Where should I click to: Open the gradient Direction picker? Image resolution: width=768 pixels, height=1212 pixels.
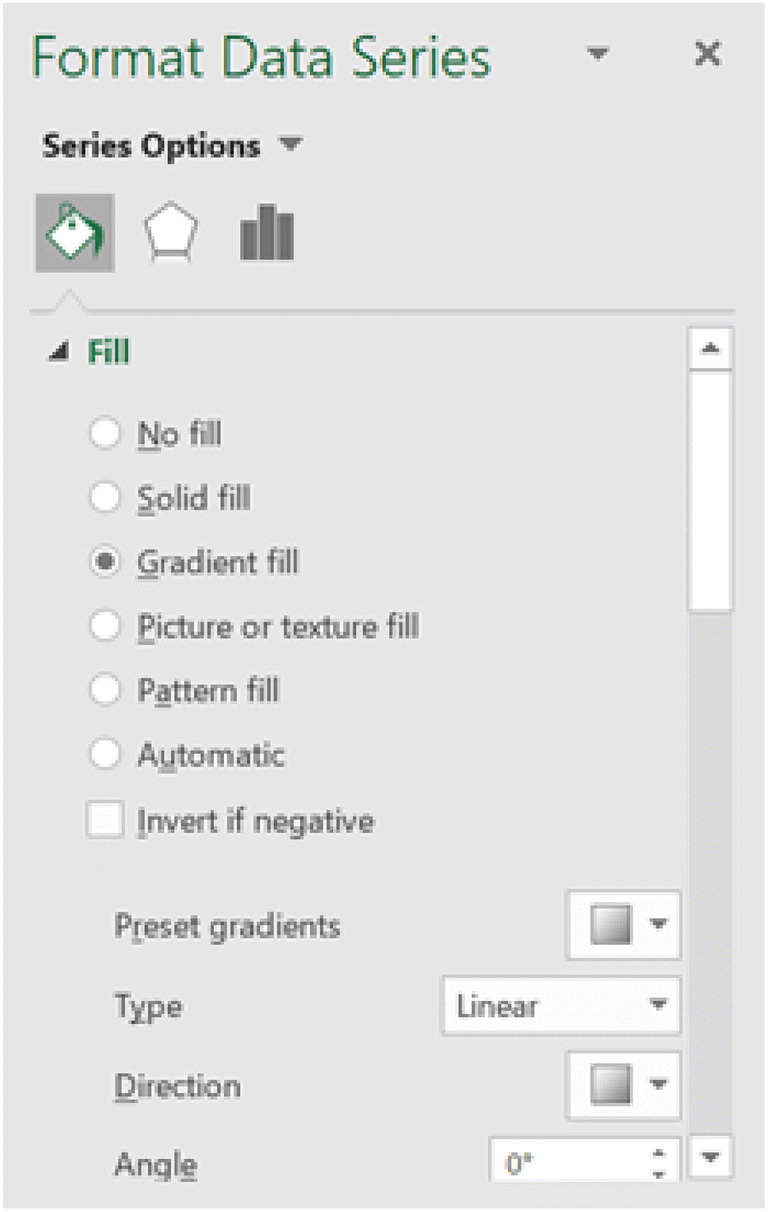click(624, 1085)
